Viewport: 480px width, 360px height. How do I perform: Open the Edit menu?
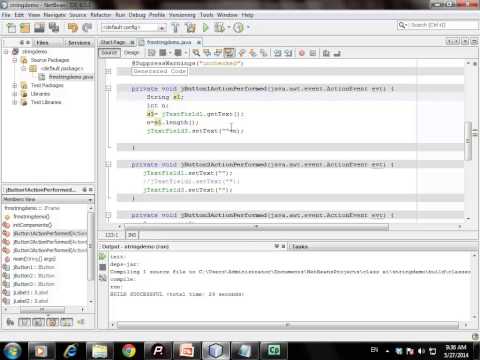(19, 15)
